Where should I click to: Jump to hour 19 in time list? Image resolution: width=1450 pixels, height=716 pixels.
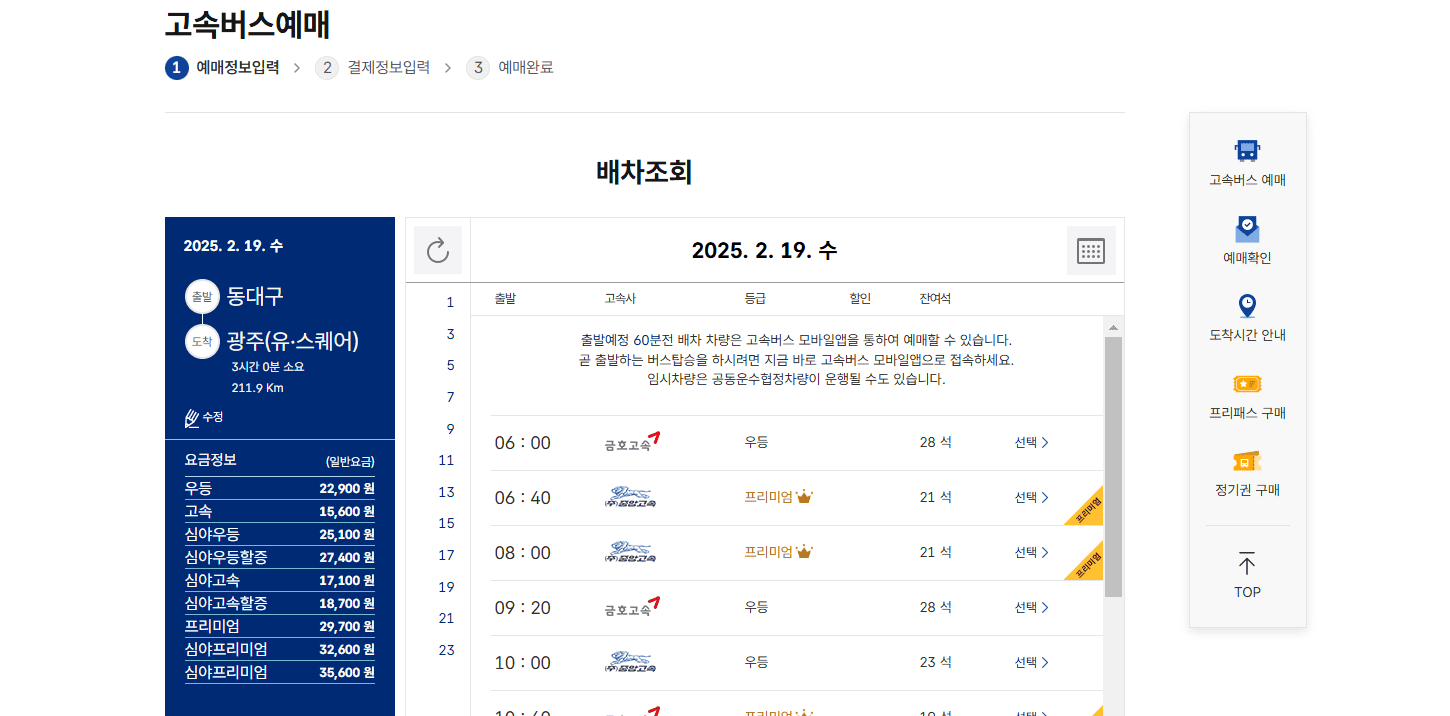click(x=447, y=587)
